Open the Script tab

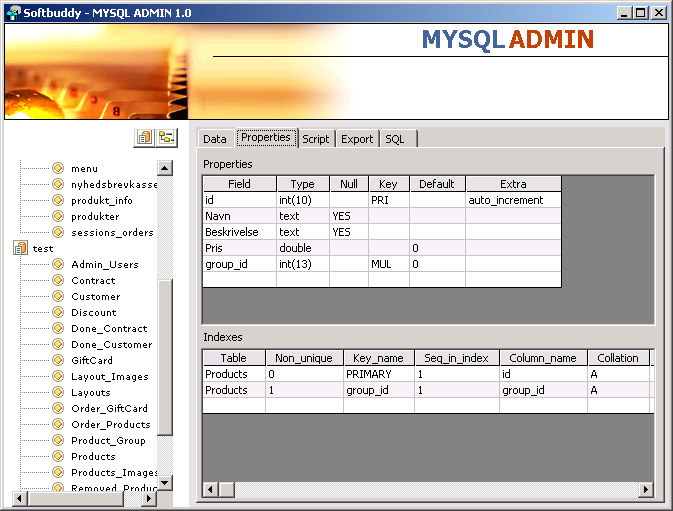click(x=316, y=139)
